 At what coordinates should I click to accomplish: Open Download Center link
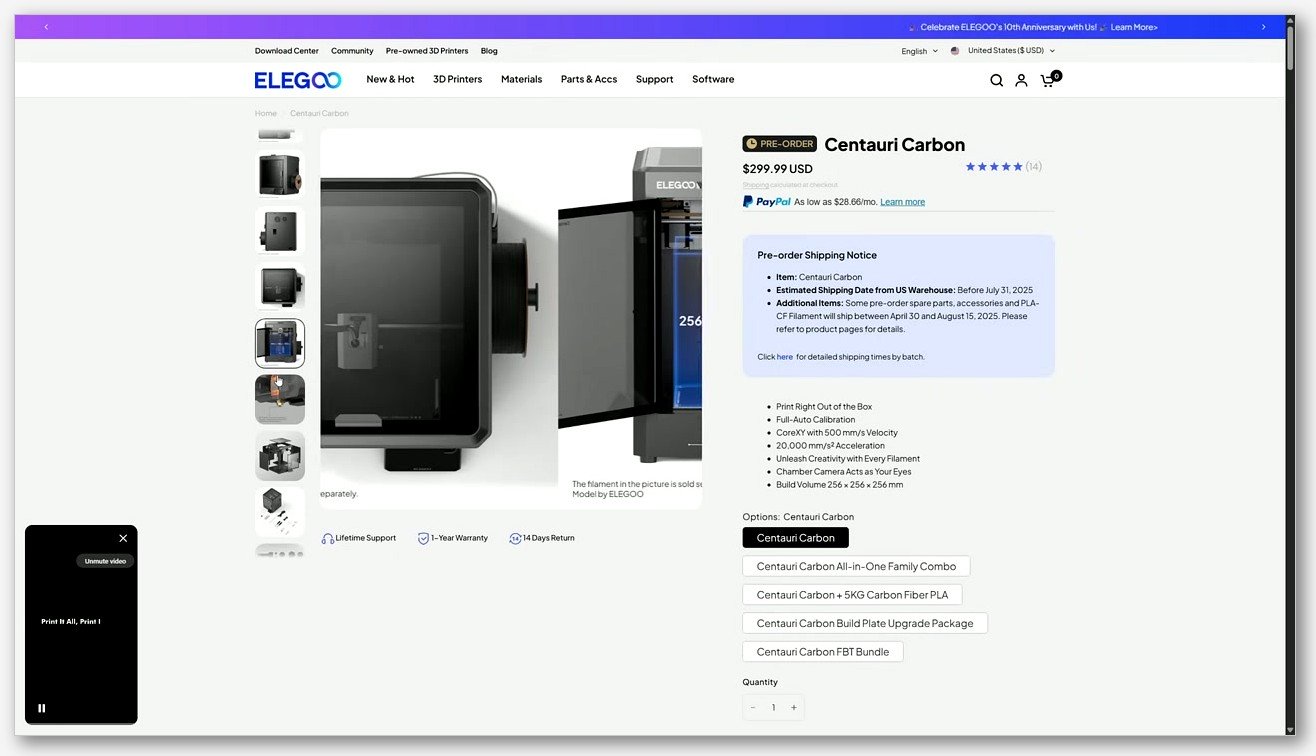[x=287, y=51]
